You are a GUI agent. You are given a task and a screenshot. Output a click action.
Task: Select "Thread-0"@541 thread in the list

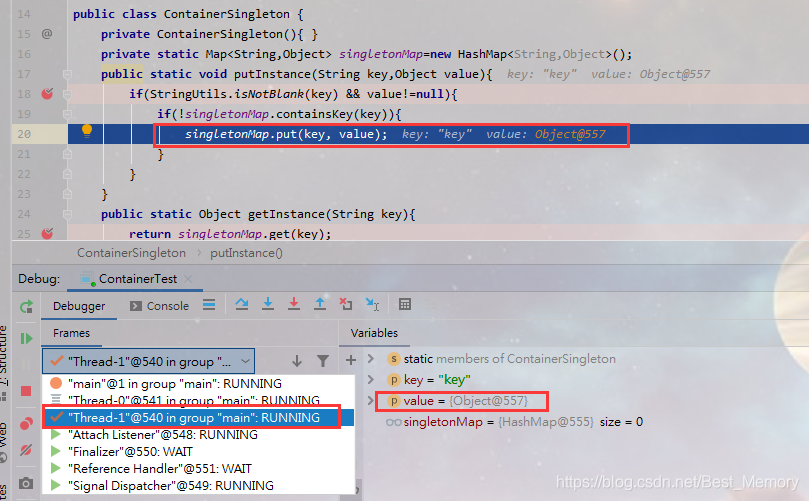pos(198,400)
